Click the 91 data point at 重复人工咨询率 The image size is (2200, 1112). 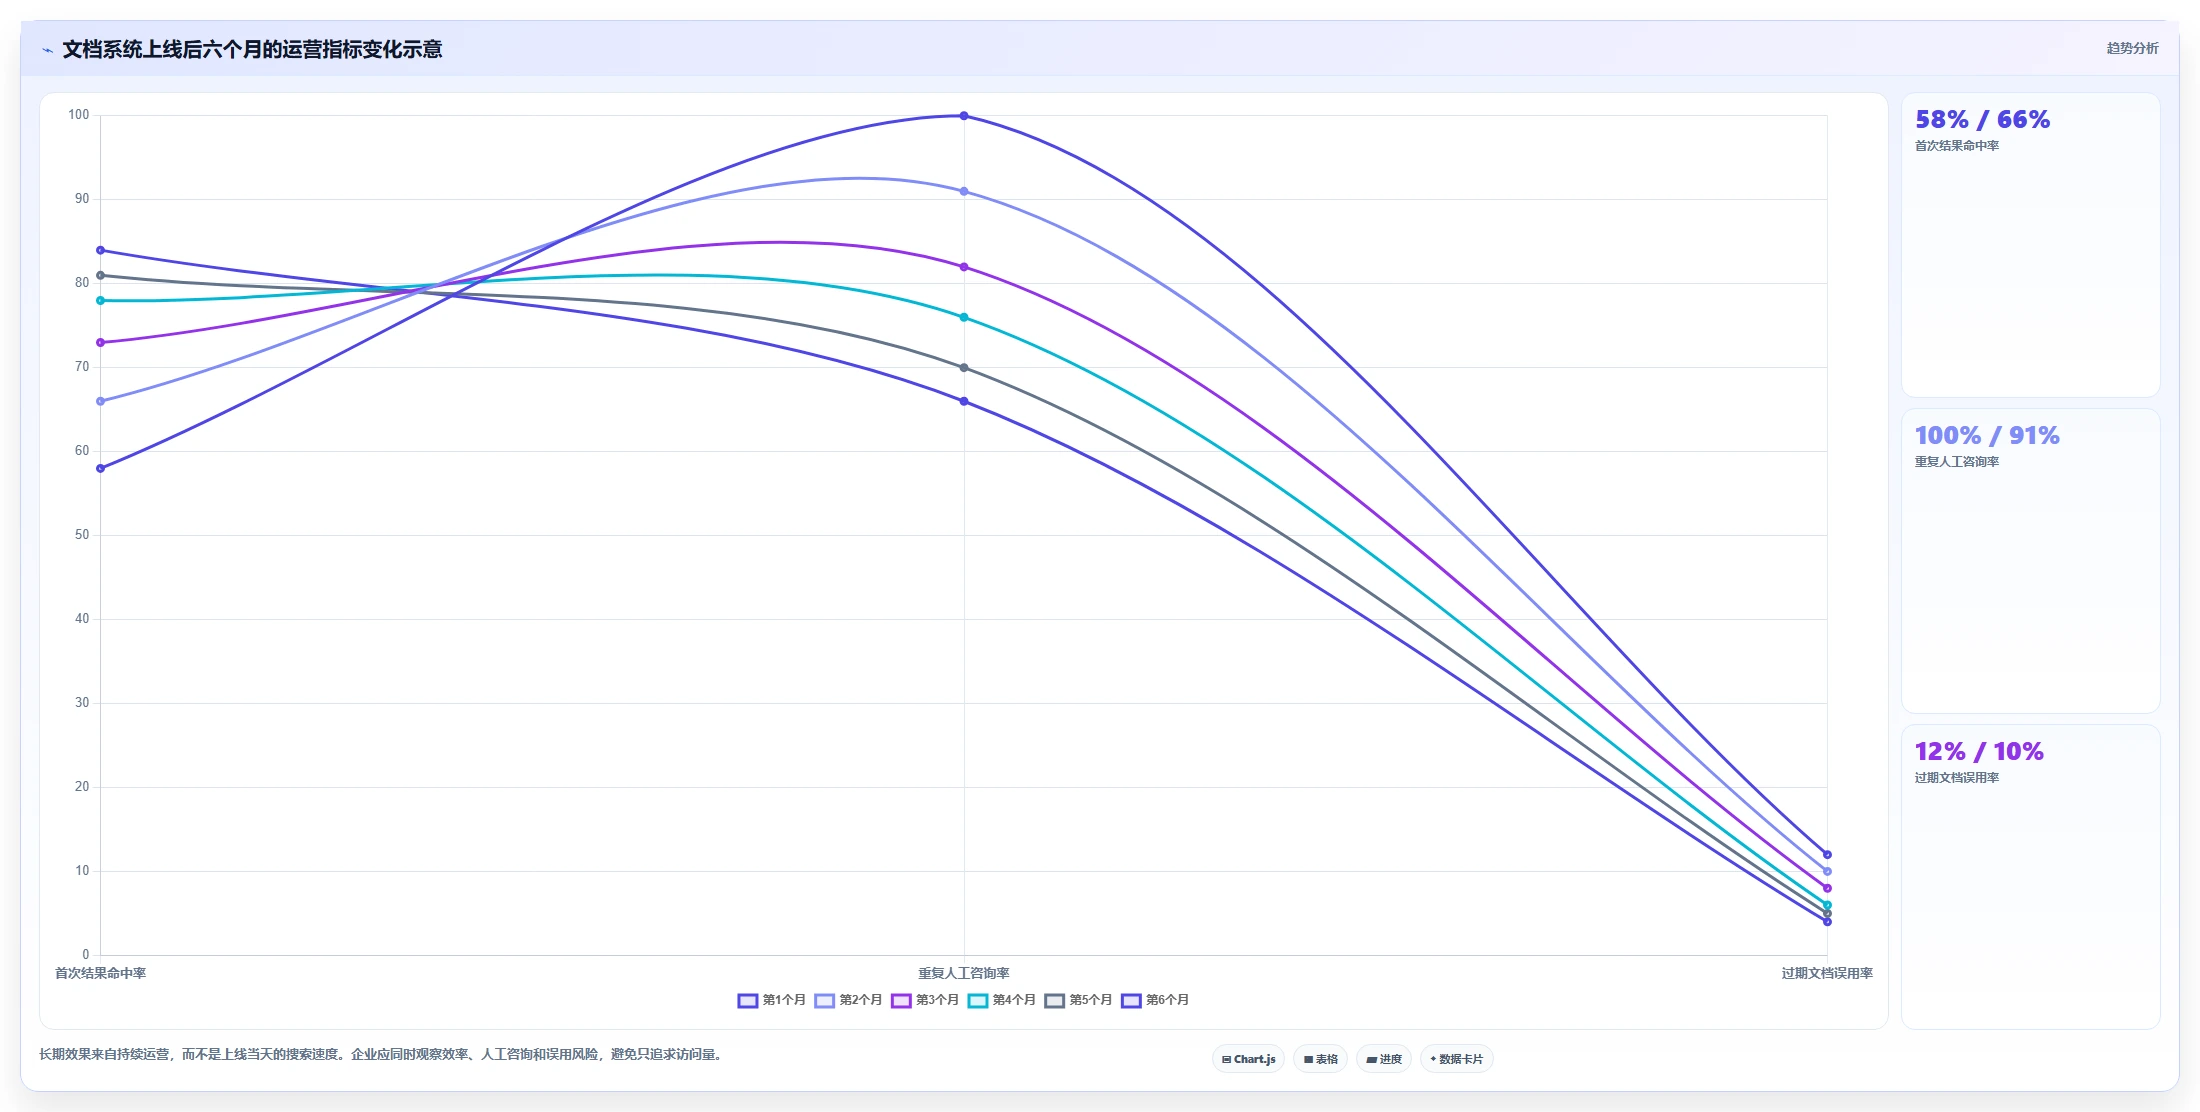964,191
